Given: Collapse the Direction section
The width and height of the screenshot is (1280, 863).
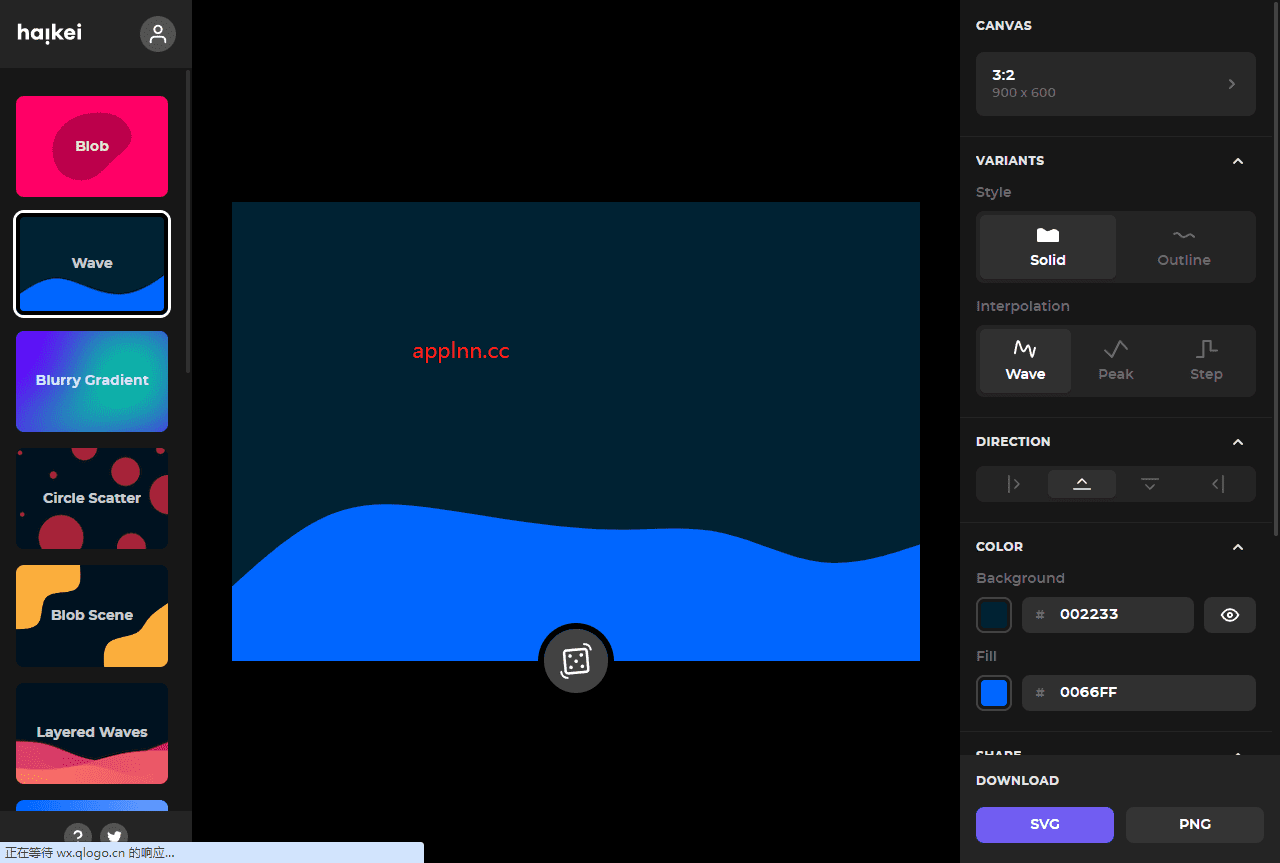Looking at the screenshot, I should pos(1238,442).
